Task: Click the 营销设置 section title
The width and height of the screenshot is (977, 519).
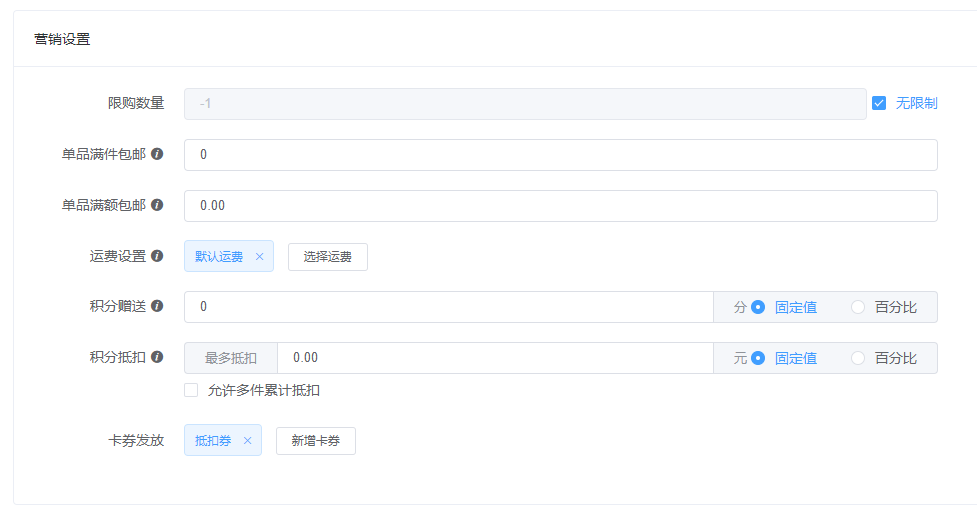Action: pyautogui.click(x=62, y=39)
